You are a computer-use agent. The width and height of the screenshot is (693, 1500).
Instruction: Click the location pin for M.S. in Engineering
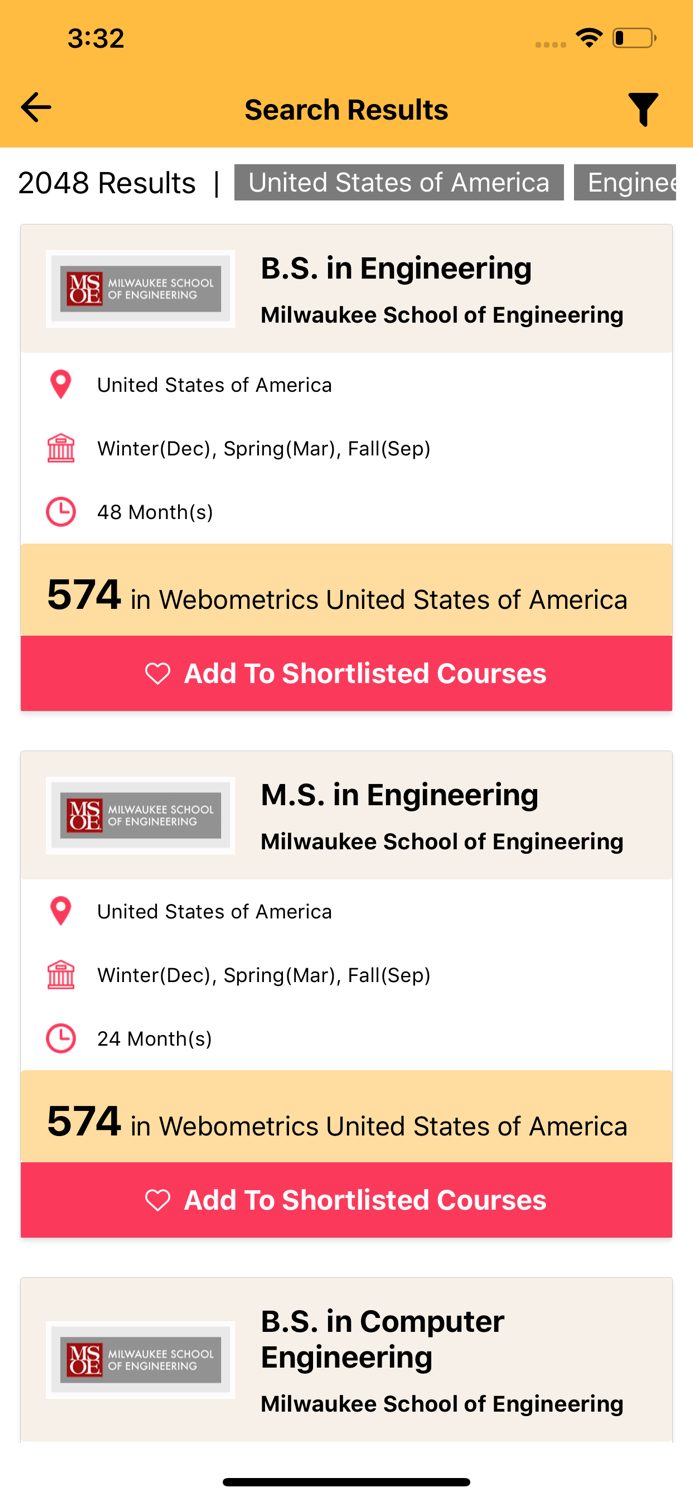[x=60, y=911]
